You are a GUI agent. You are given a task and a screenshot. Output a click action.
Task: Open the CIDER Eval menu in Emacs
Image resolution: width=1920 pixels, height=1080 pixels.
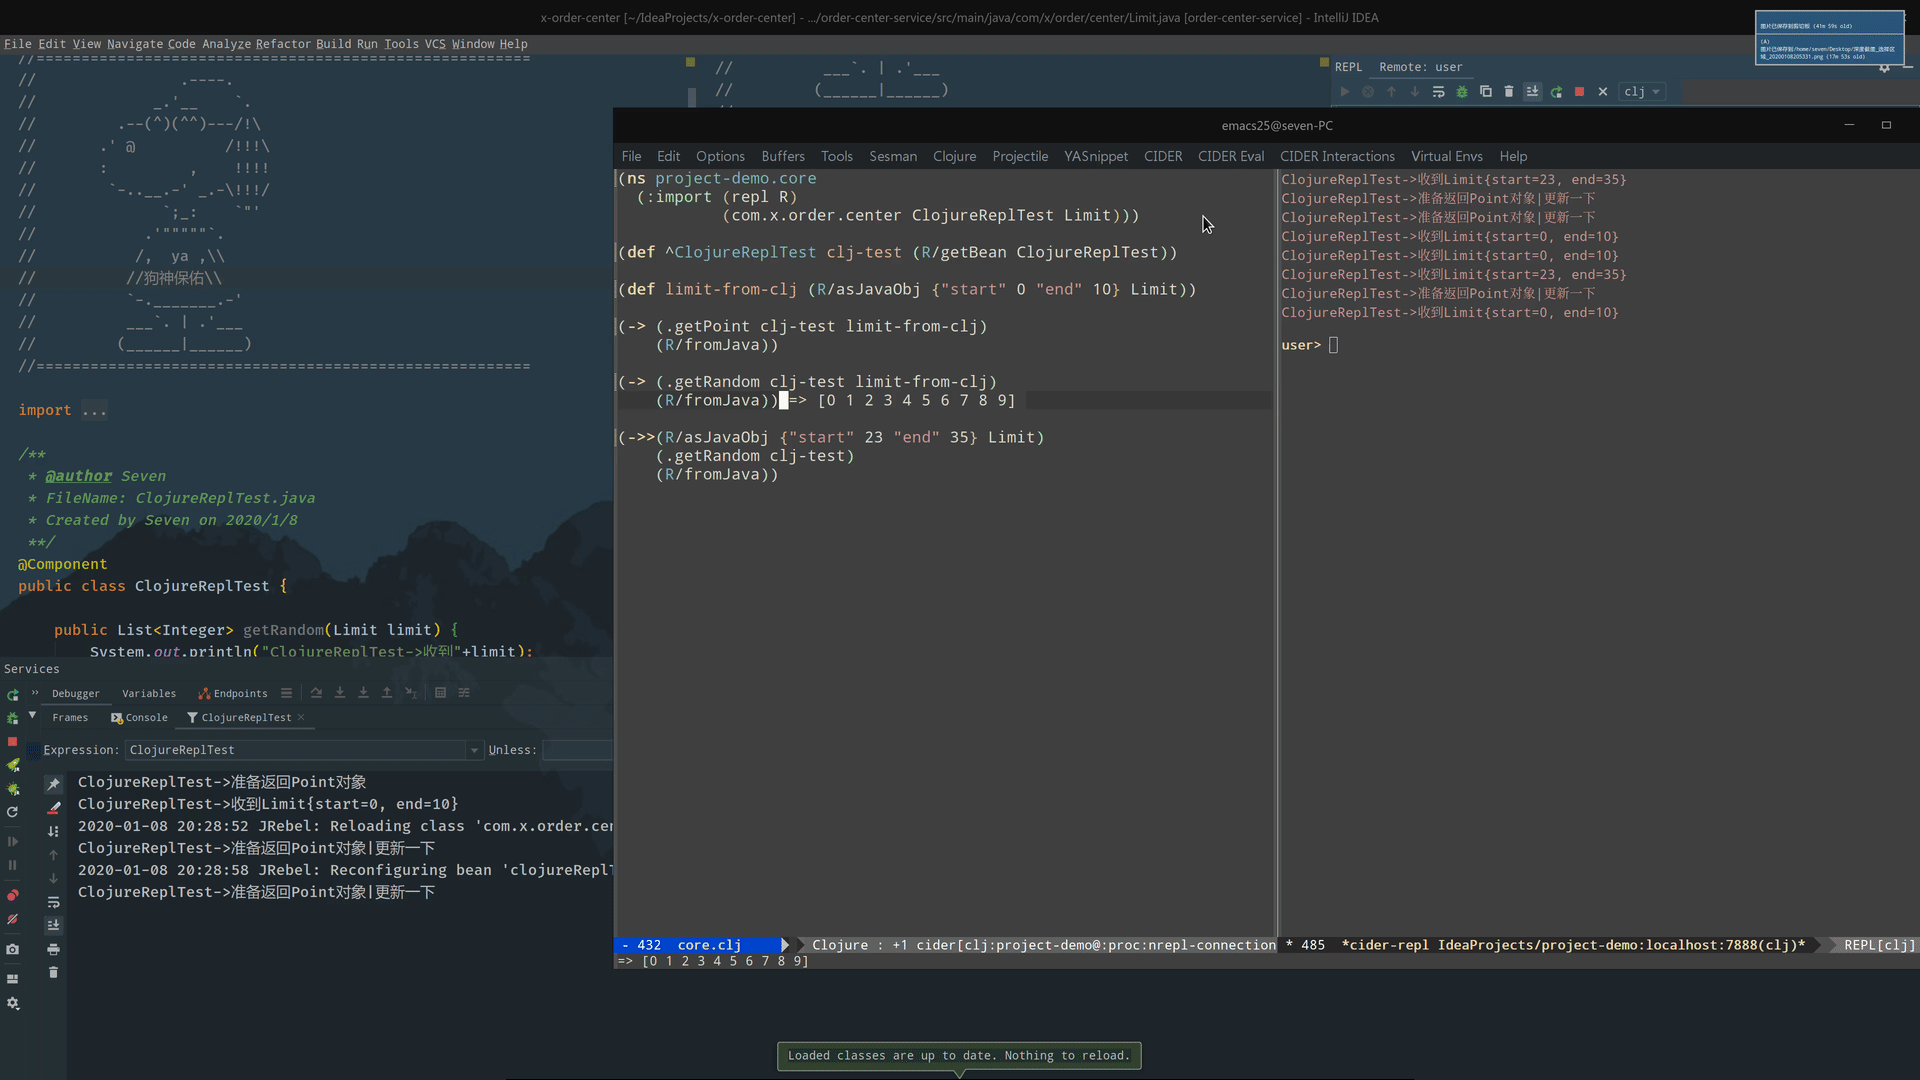point(1230,156)
